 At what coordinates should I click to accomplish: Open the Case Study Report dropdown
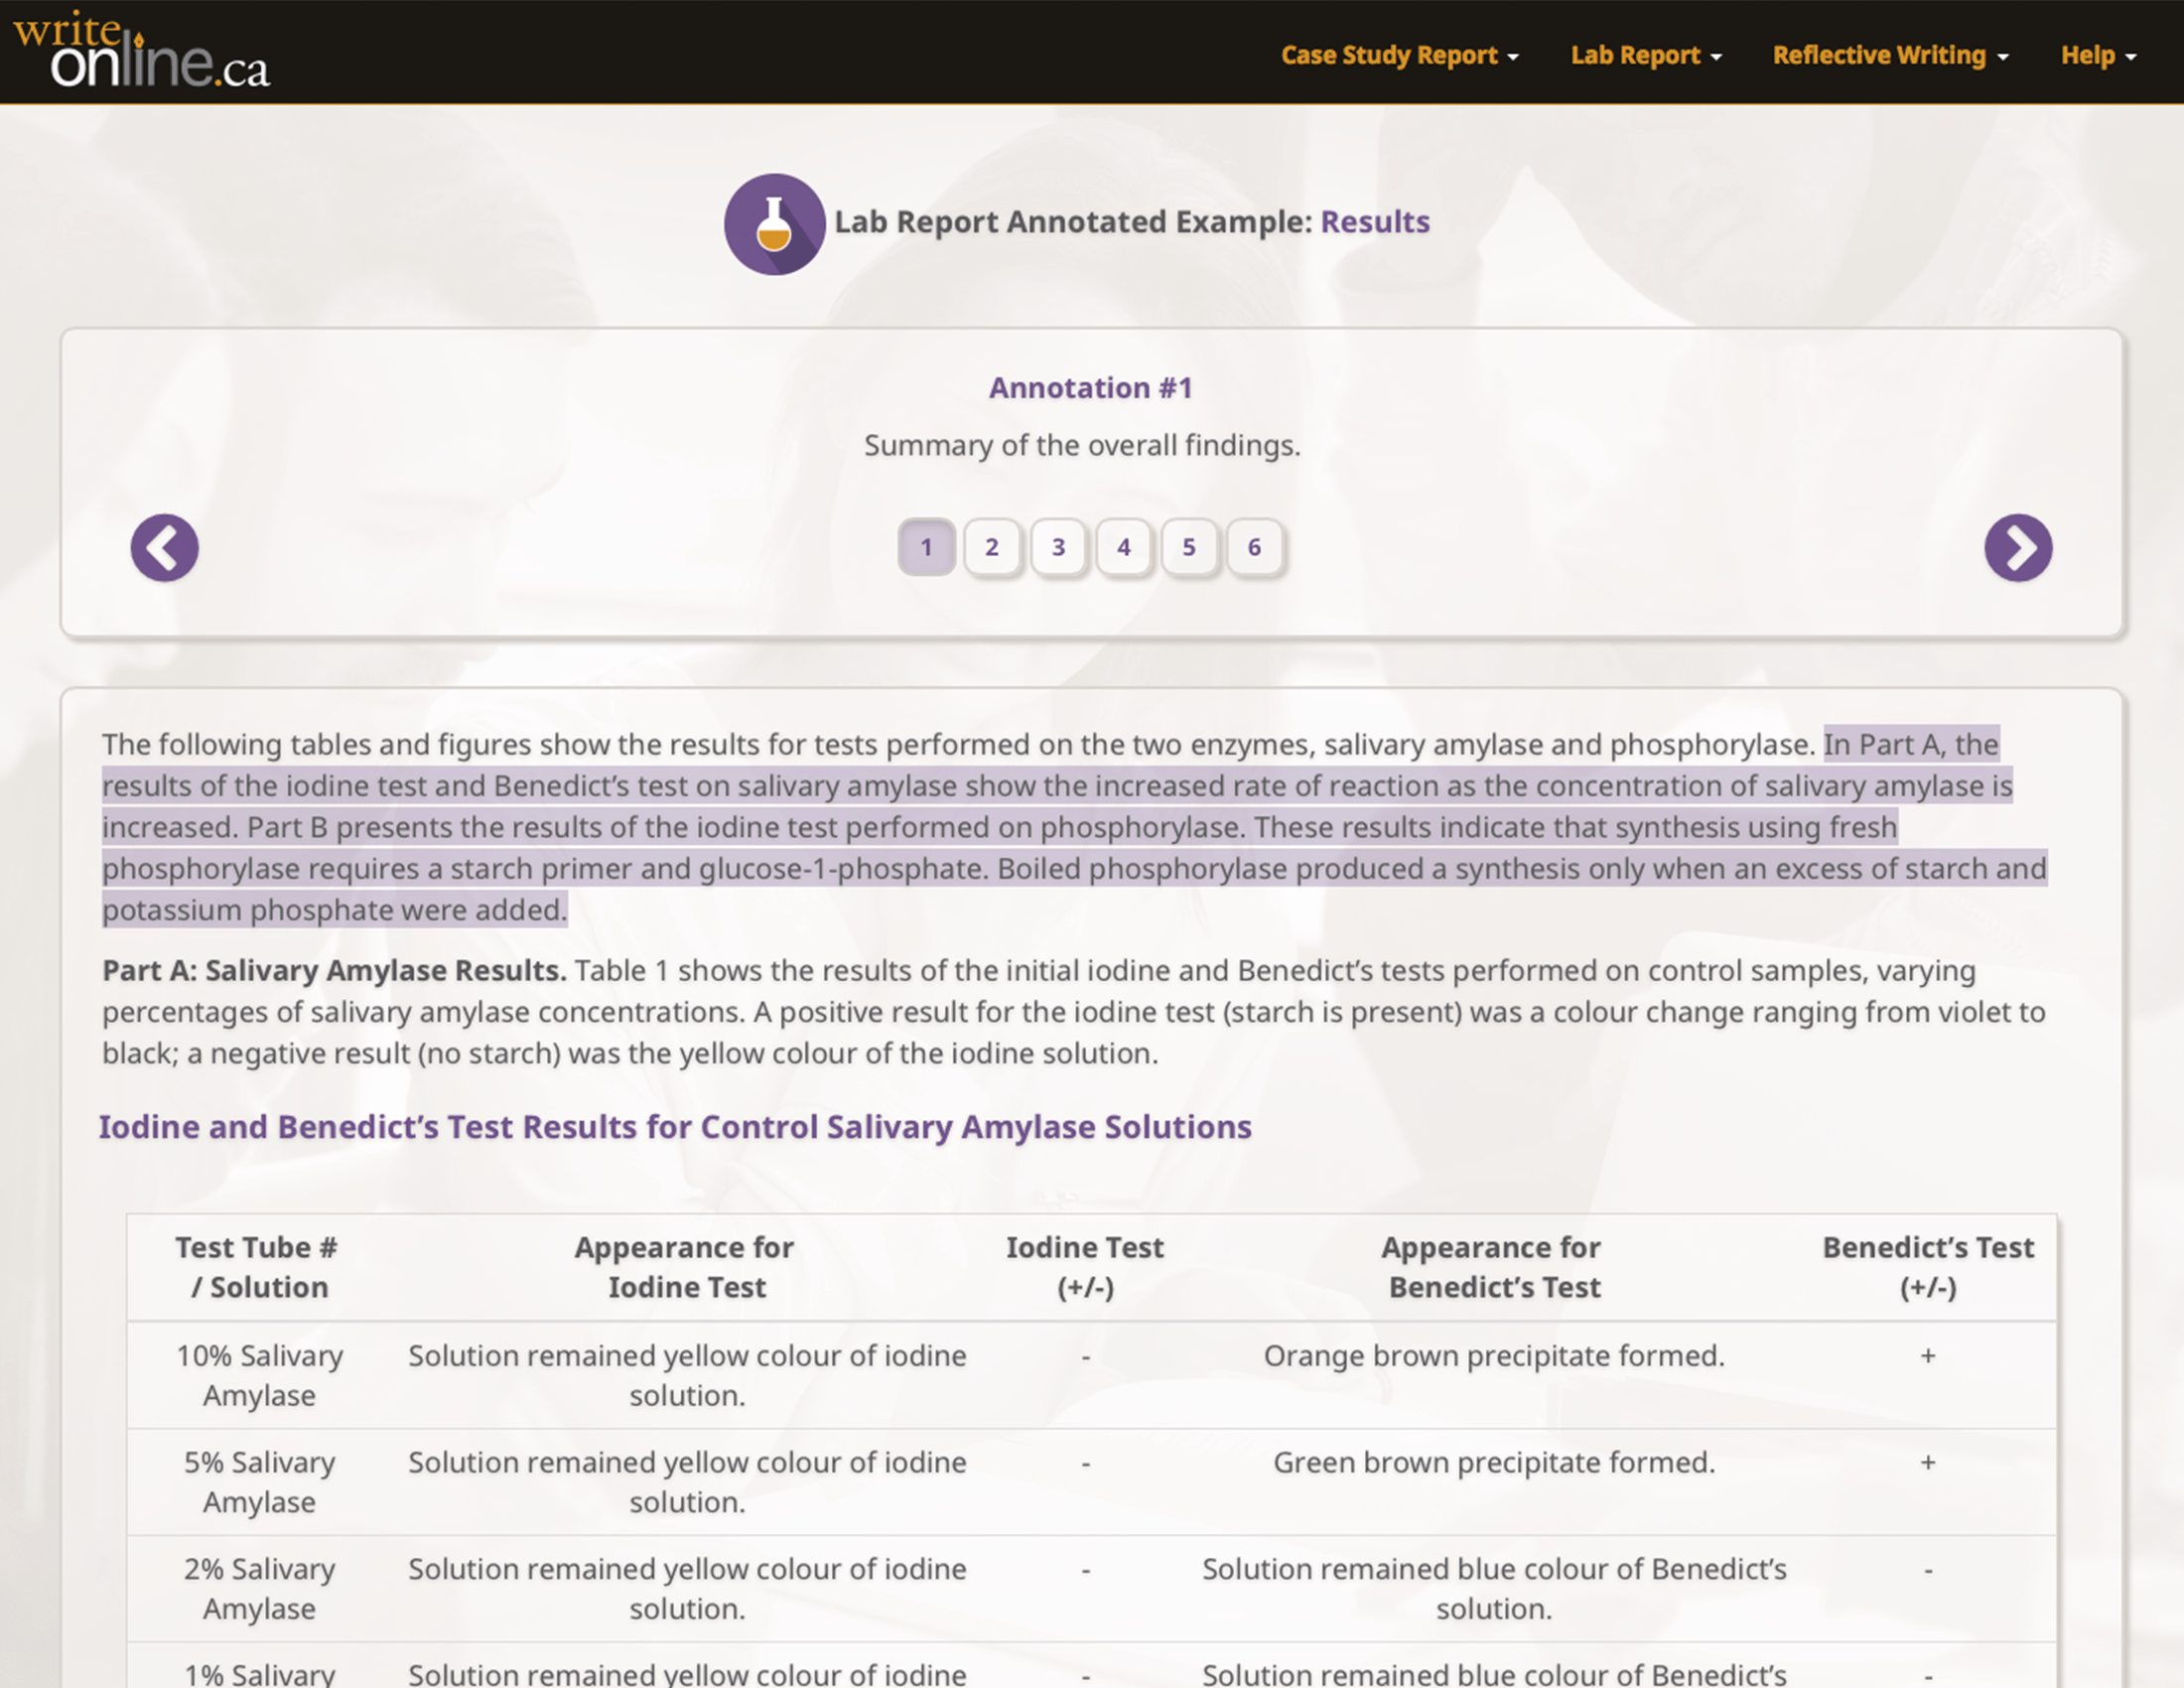1399,55
